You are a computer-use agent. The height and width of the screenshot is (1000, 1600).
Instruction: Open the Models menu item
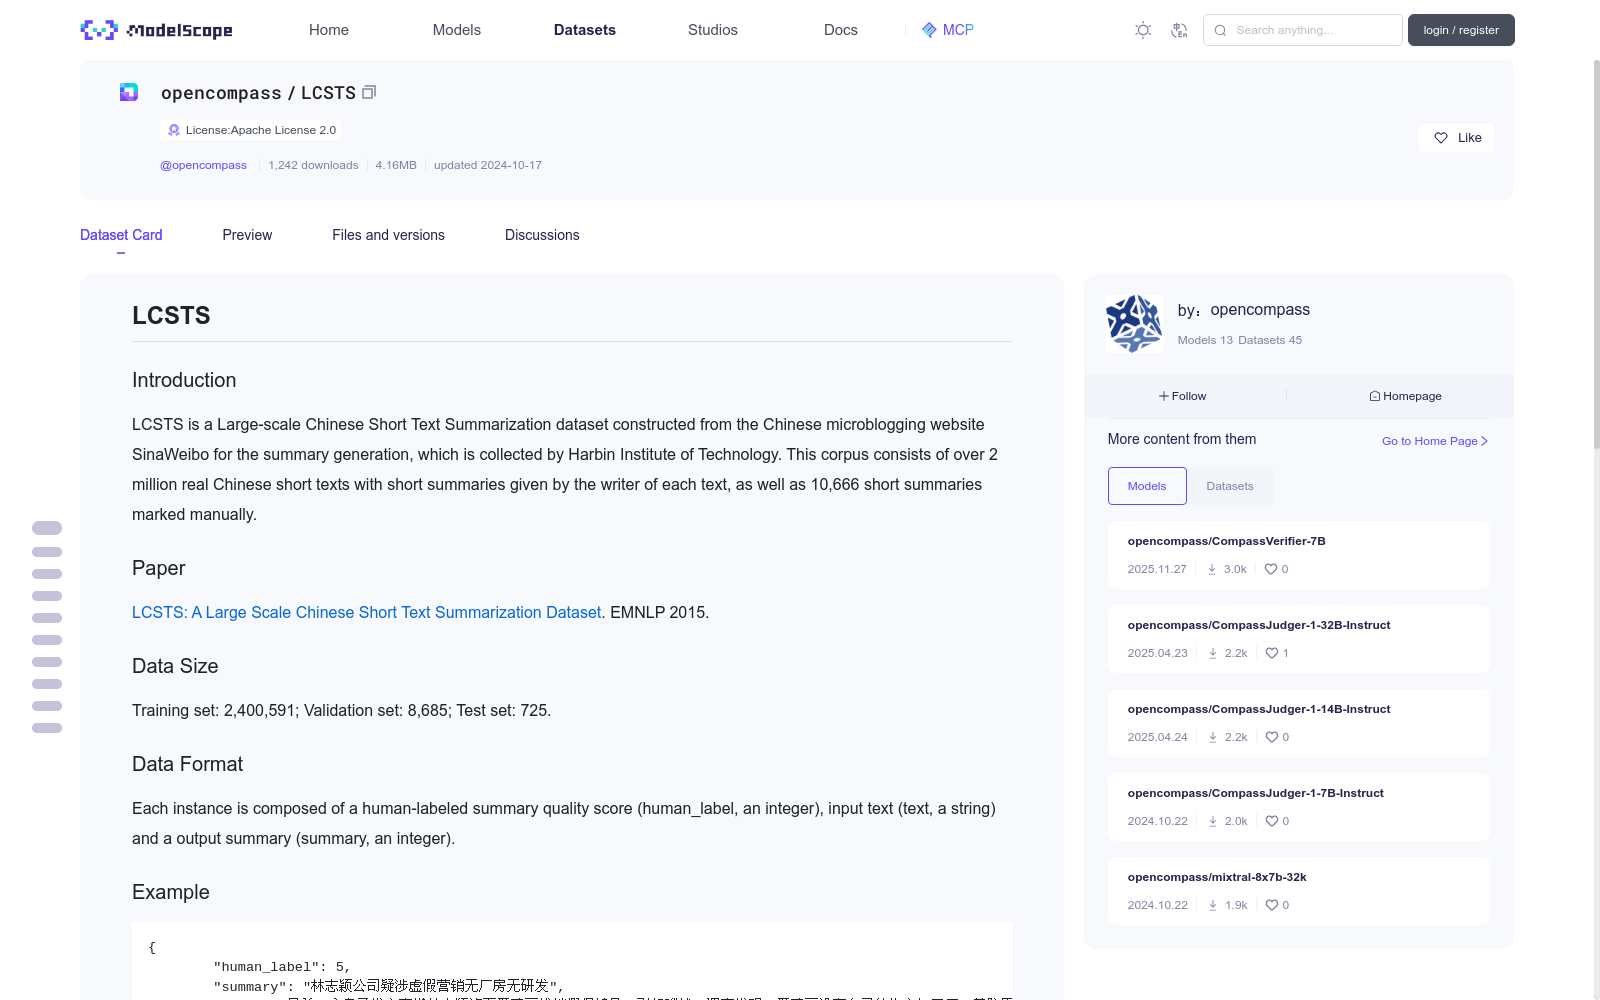point(457,30)
